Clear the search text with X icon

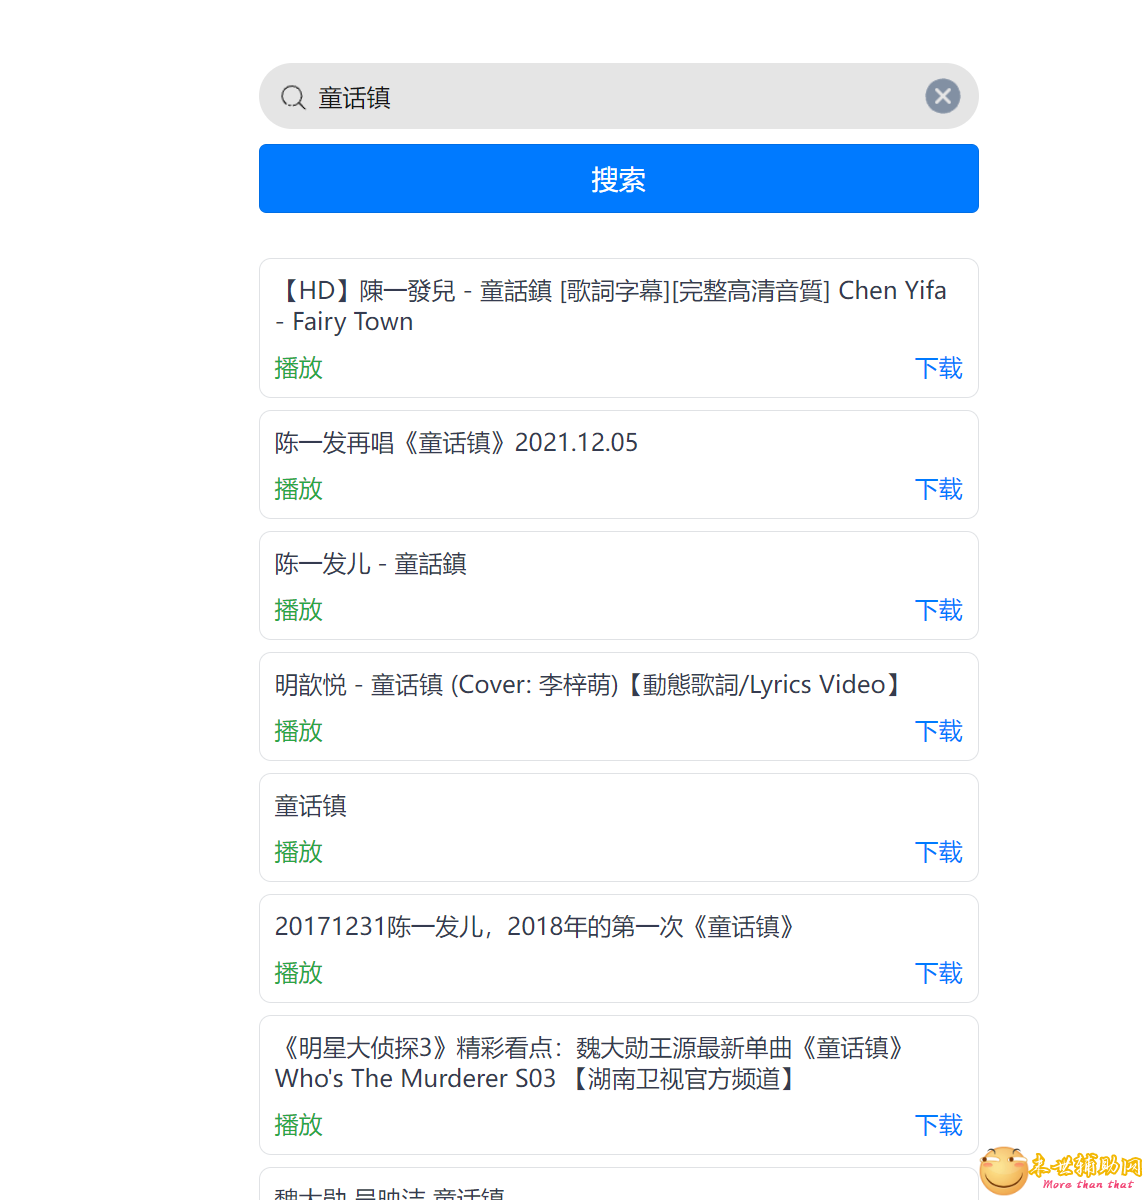[x=942, y=96]
